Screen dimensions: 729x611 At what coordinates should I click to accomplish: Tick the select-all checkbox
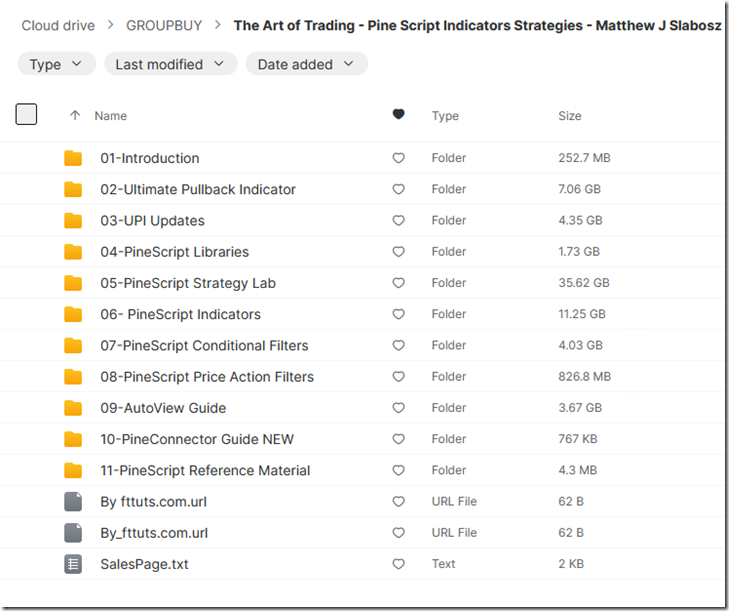26,114
